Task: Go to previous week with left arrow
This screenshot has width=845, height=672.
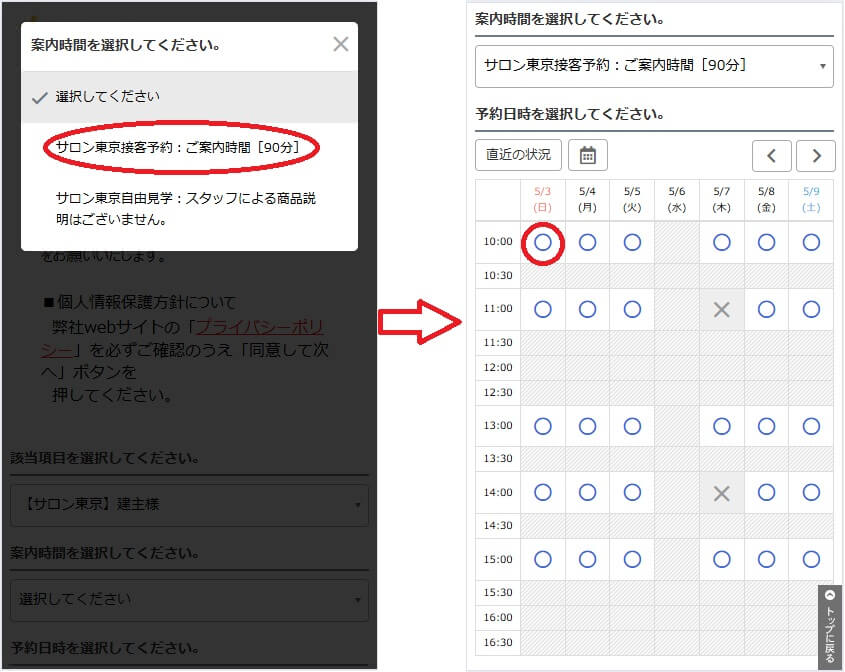Action: (771, 155)
